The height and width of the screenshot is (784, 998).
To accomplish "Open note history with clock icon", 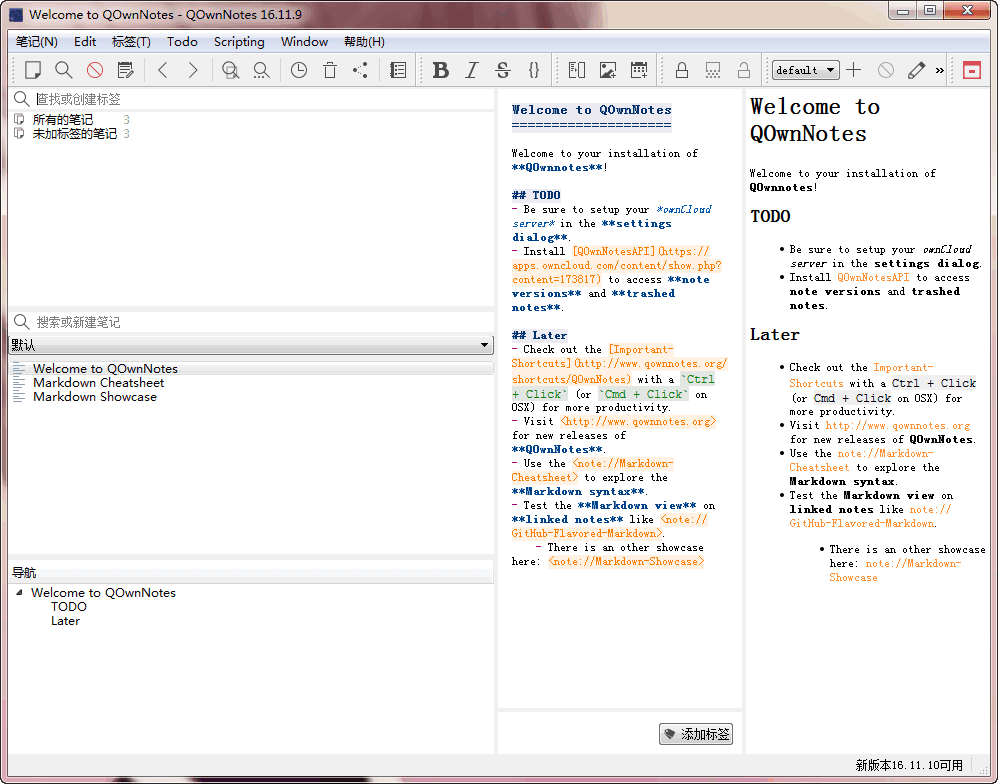I will pos(299,70).
